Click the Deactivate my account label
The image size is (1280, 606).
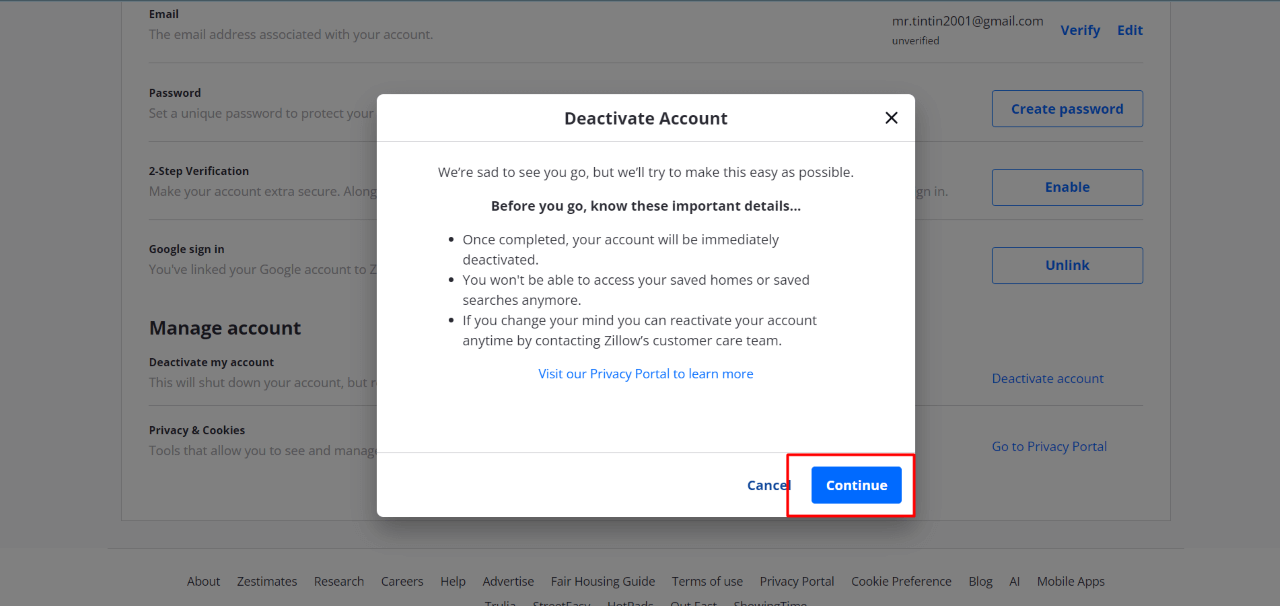coord(211,362)
